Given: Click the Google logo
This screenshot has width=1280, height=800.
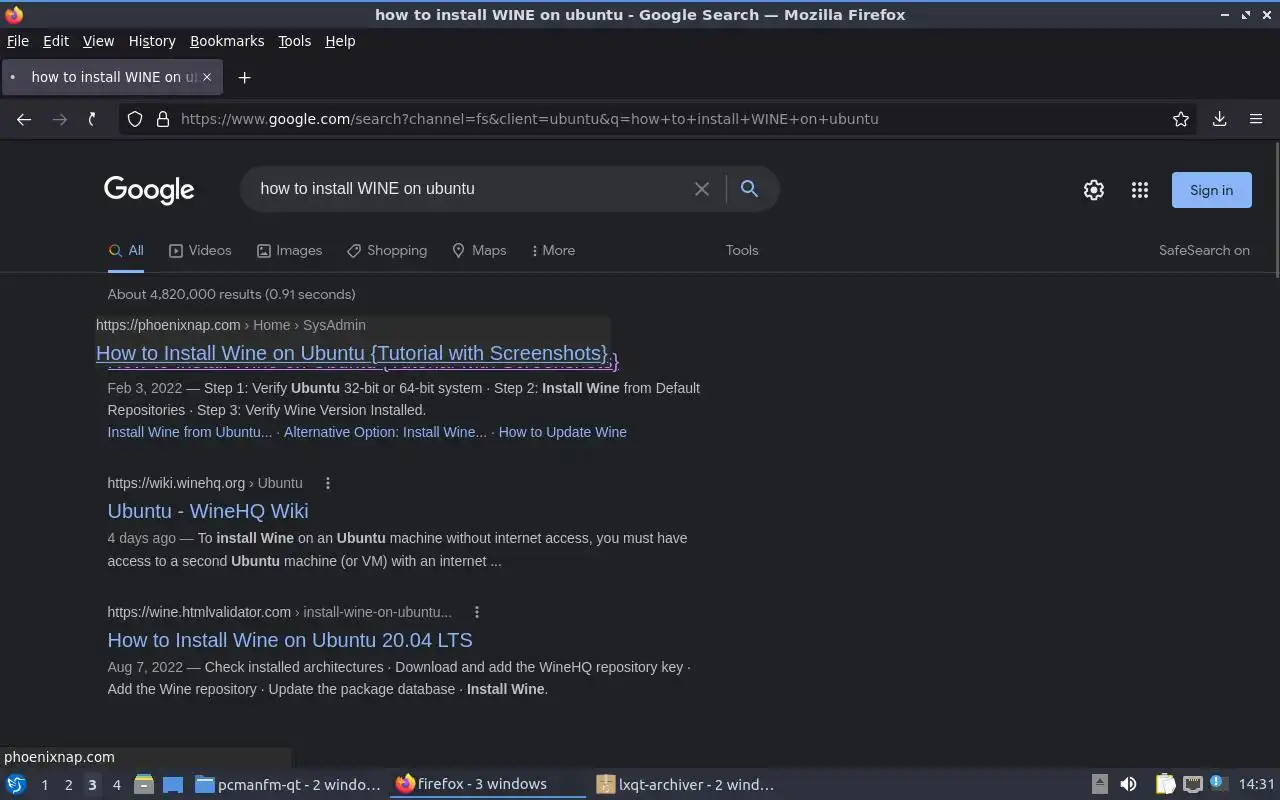Looking at the screenshot, I should pyautogui.click(x=149, y=190).
